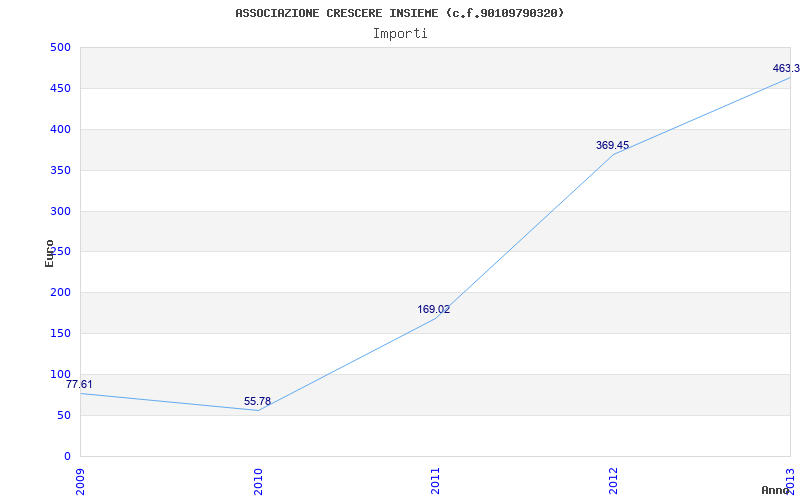Click the 369.45 data label
Screen dimensions: 800x500
[x=612, y=145]
